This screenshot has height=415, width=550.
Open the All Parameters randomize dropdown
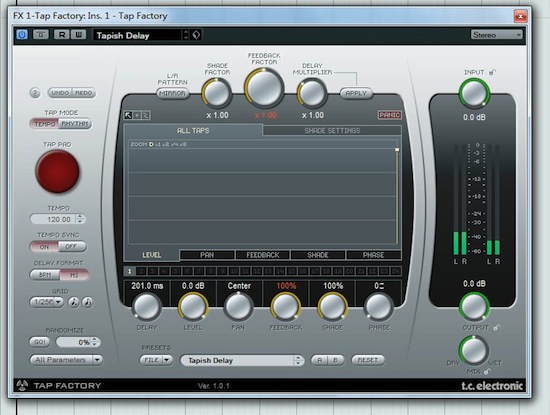[66, 360]
